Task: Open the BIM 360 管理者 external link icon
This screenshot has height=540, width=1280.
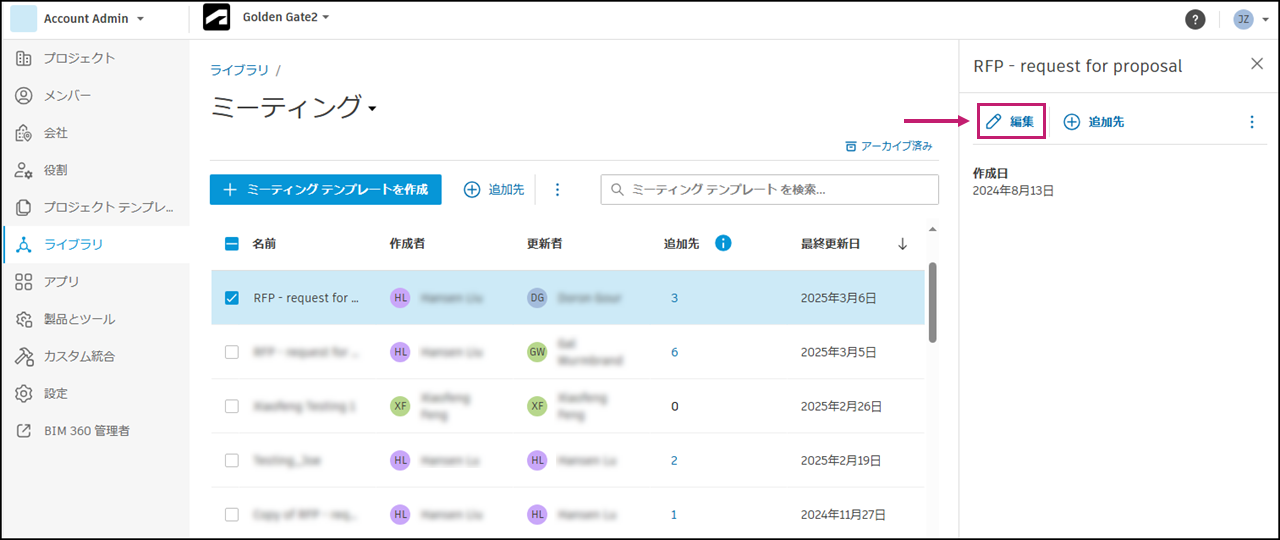Action: [x=24, y=431]
